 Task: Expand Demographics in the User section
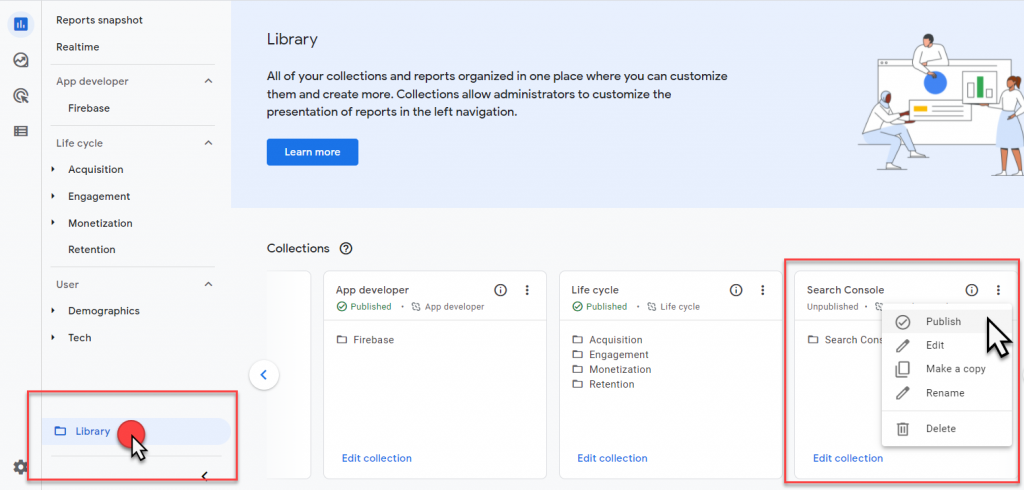[53, 311]
